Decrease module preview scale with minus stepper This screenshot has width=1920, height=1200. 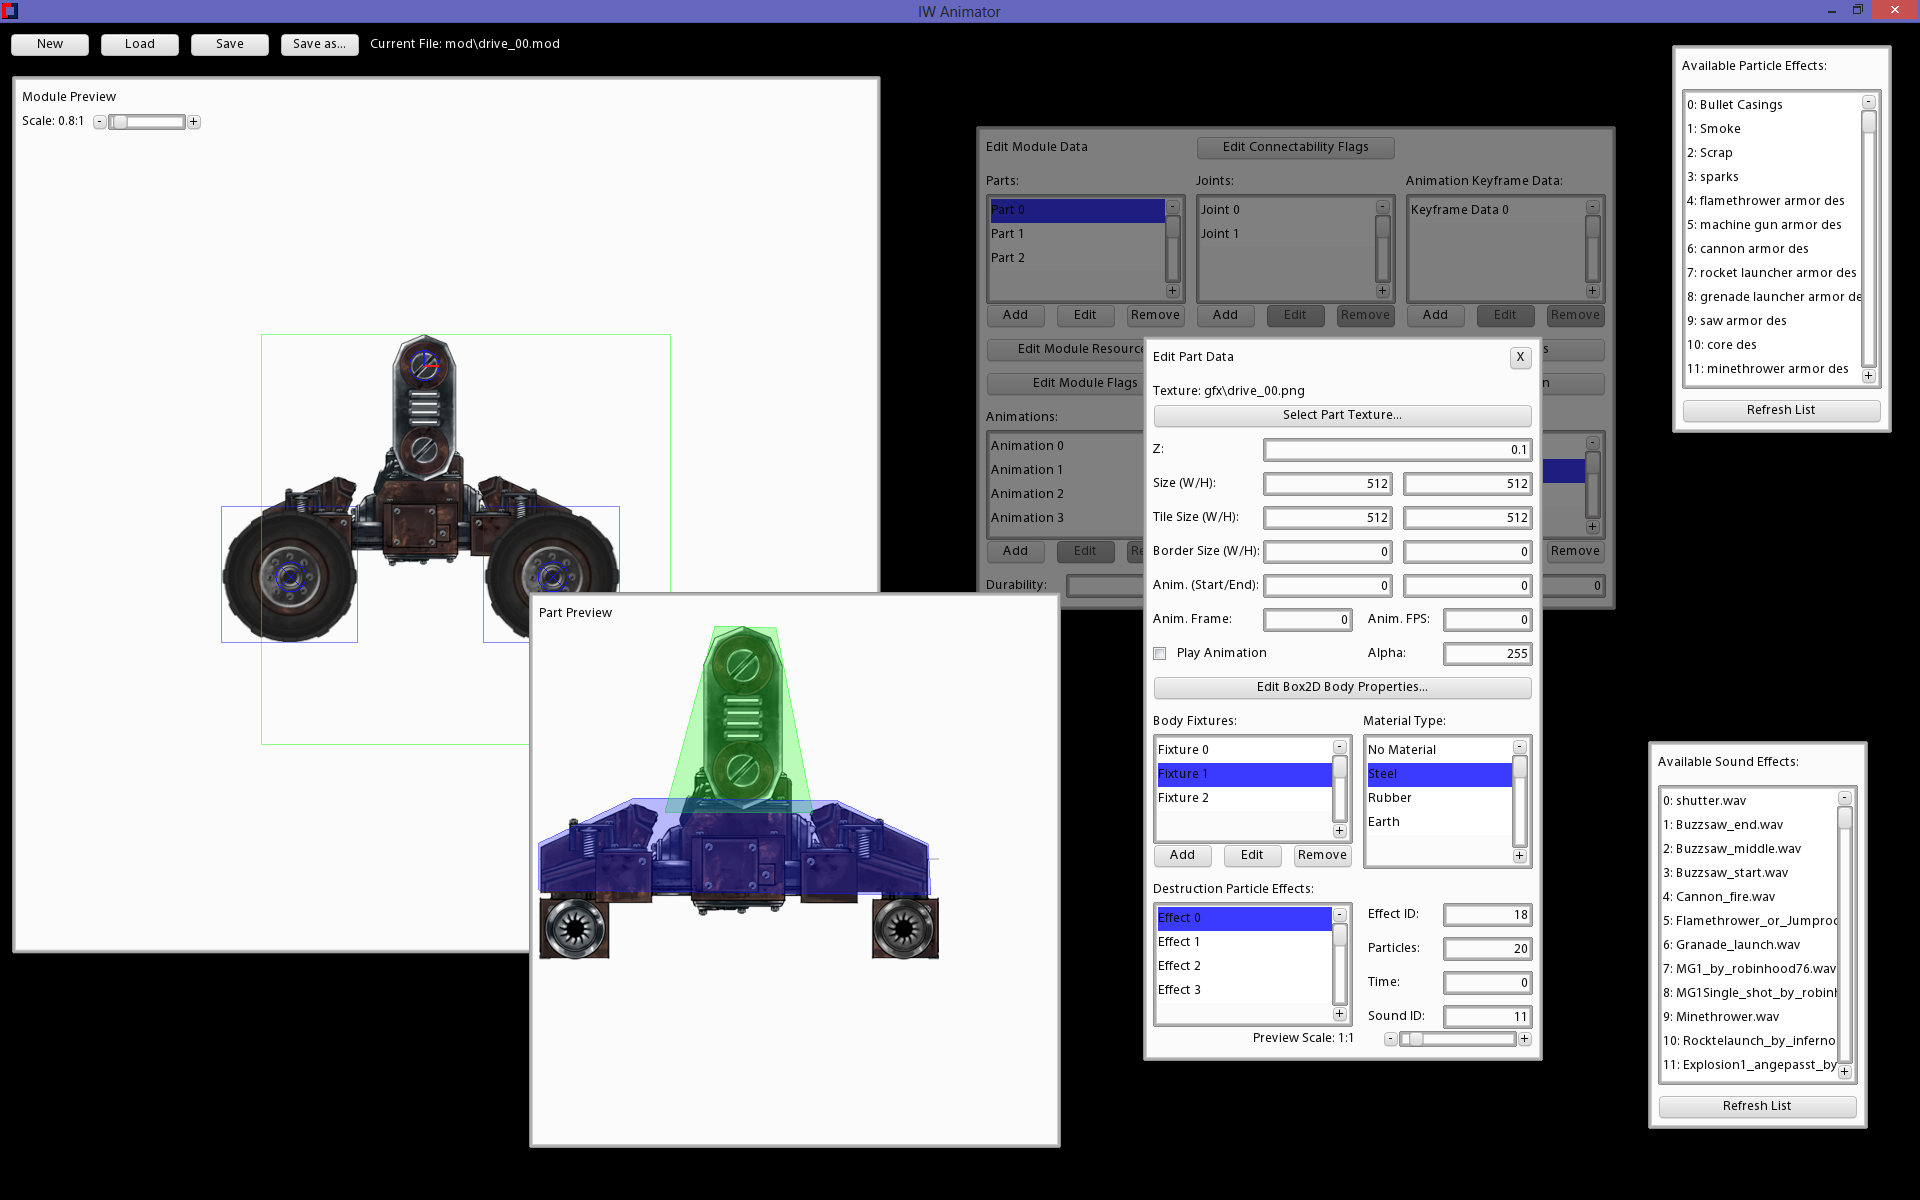pyautogui.click(x=99, y=121)
